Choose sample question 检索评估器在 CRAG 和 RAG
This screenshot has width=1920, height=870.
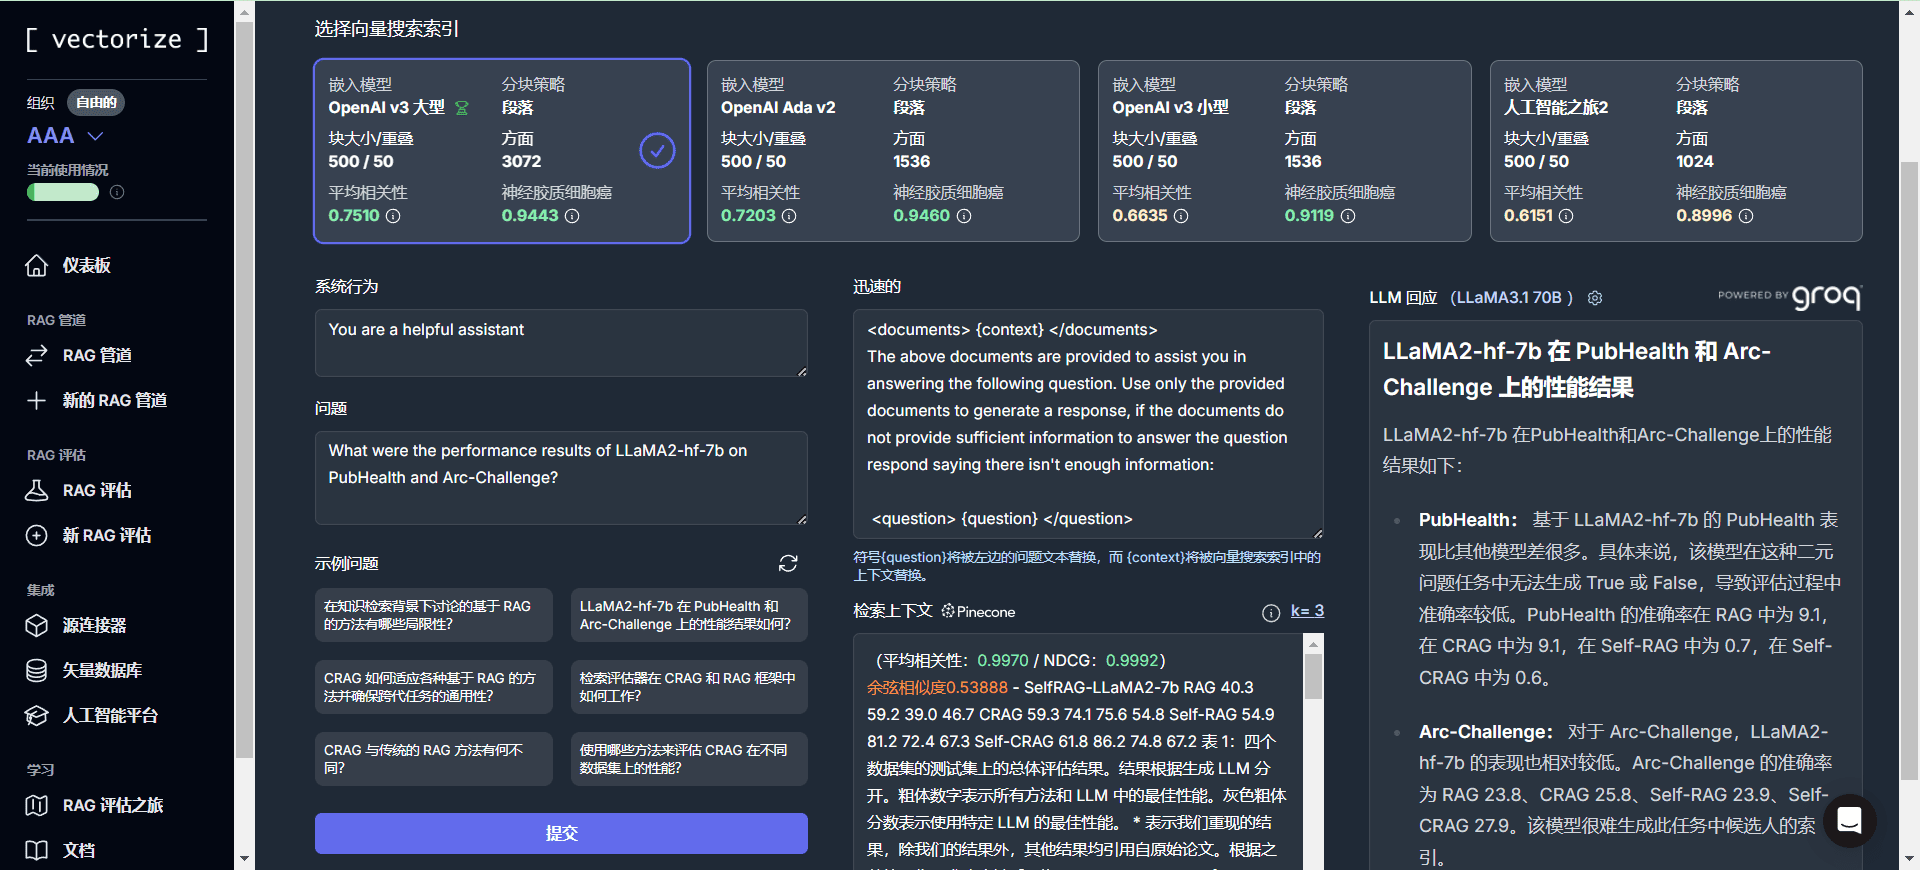pos(689,687)
